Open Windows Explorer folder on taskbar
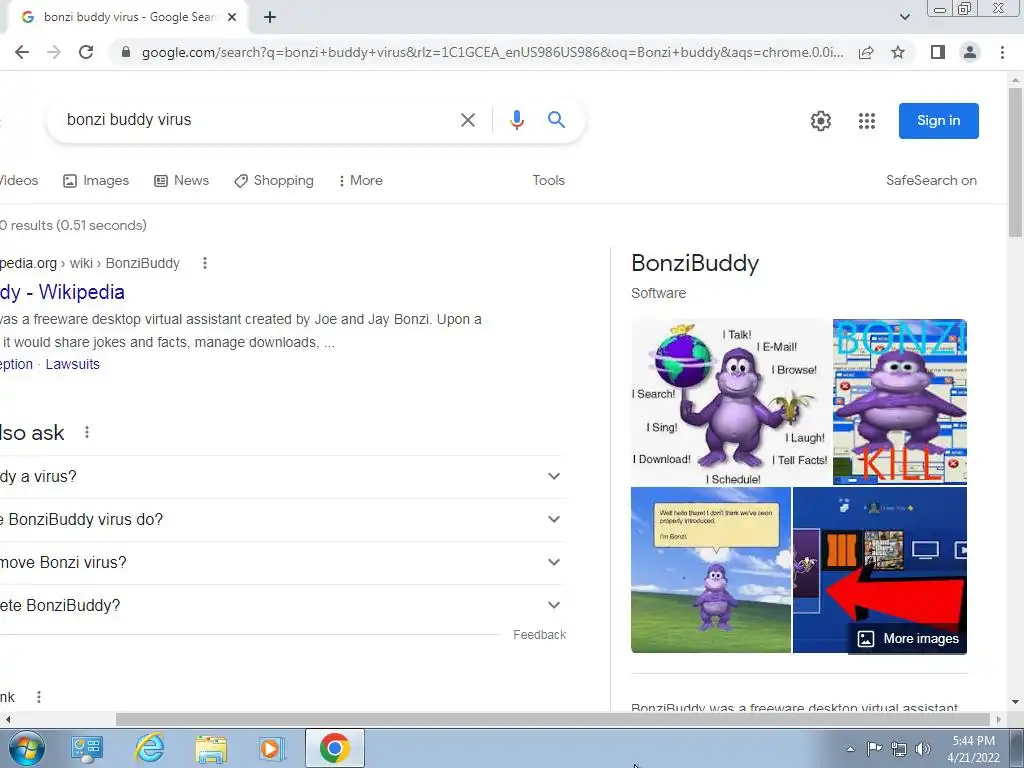This screenshot has width=1024, height=768. click(210, 748)
